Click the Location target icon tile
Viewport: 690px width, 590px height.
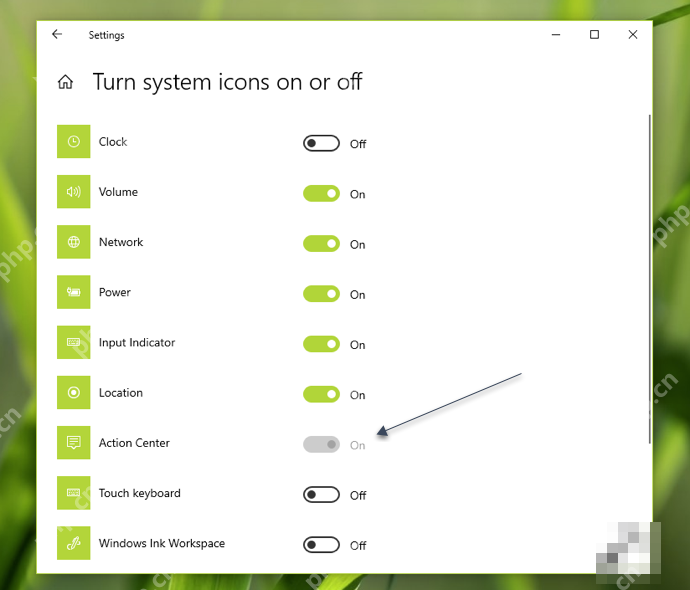(x=73, y=392)
